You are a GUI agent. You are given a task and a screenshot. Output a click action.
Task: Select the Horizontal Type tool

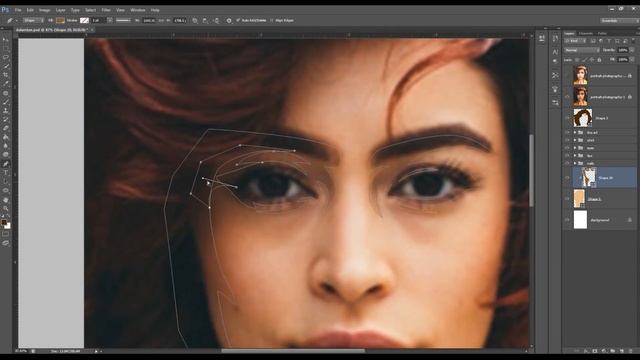pos(6,173)
